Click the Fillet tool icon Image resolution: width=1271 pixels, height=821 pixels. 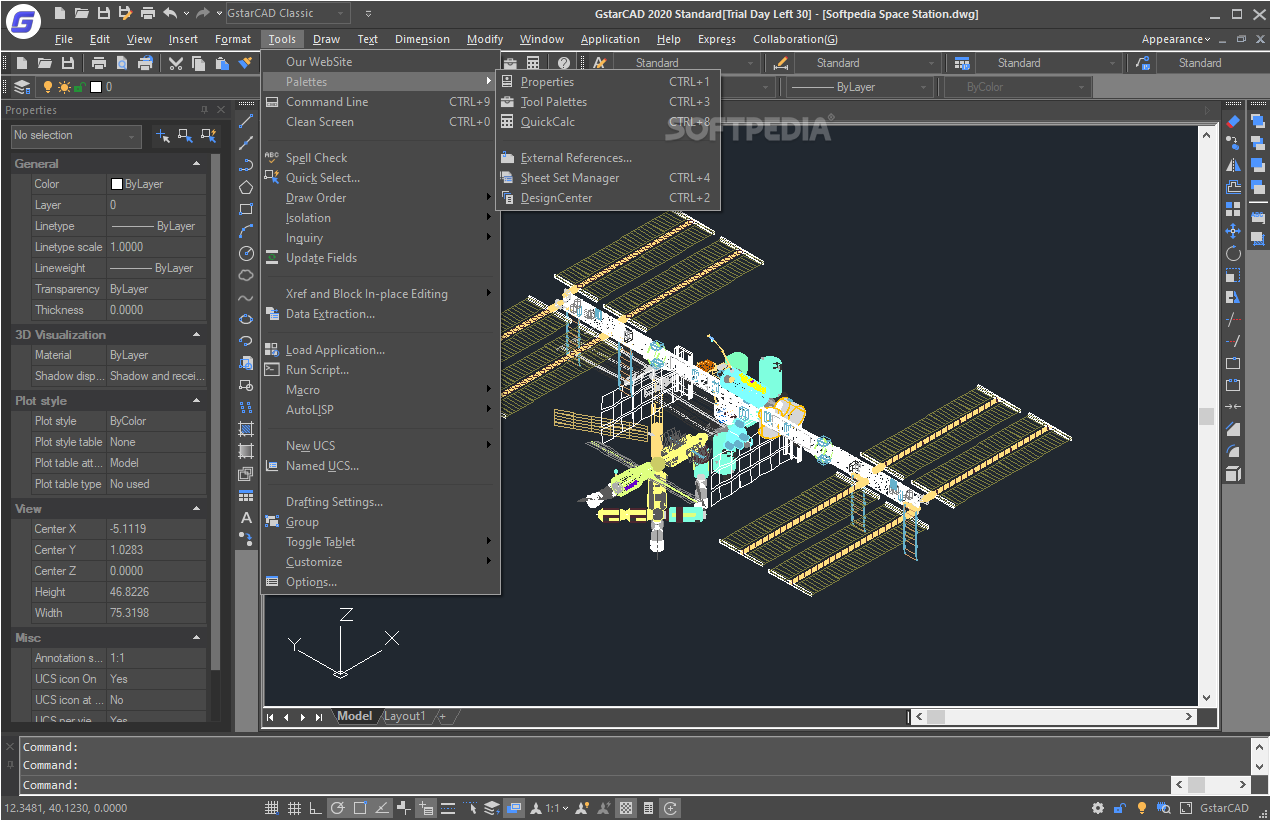tap(1233, 451)
